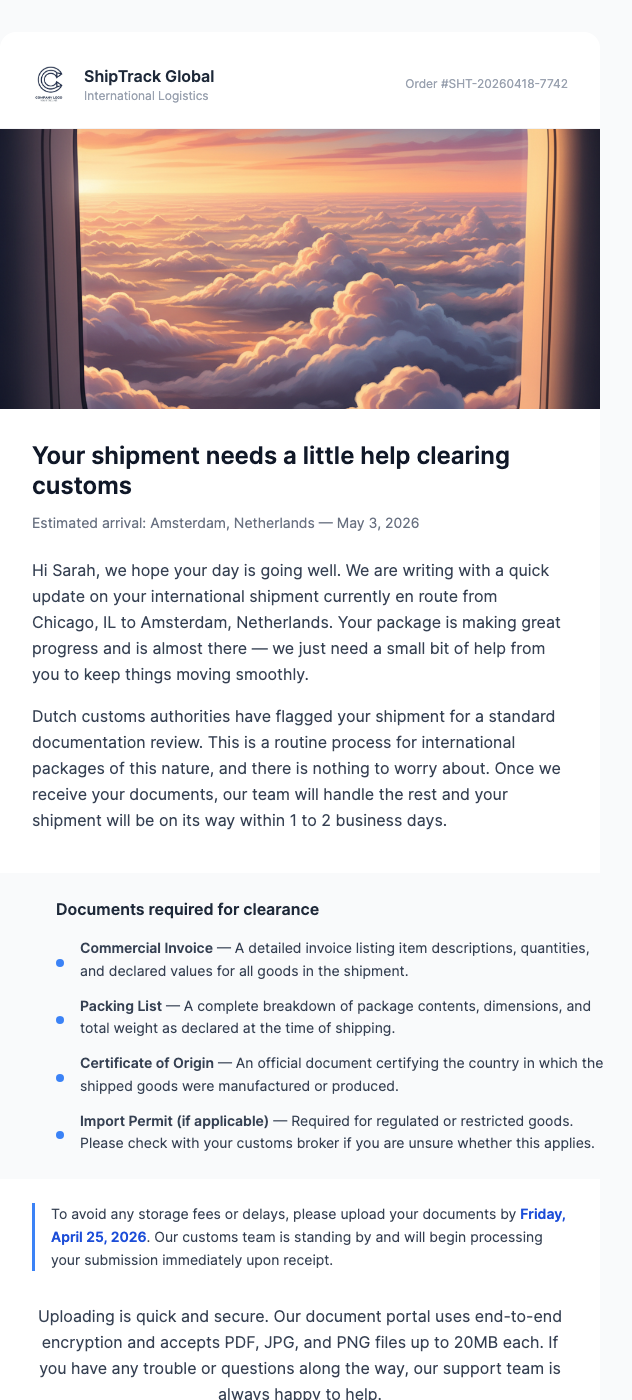Select the Commercial Invoice item label
The image size is (632, 1400).
coord(146,948)
